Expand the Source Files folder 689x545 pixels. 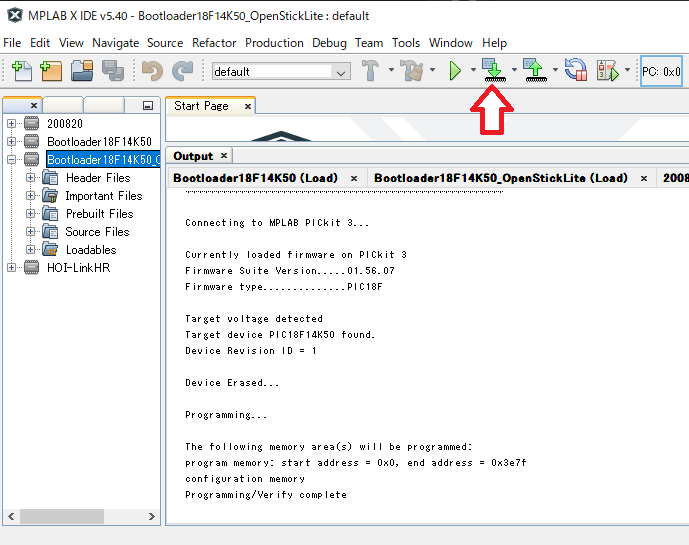click(x=30, y=232)
